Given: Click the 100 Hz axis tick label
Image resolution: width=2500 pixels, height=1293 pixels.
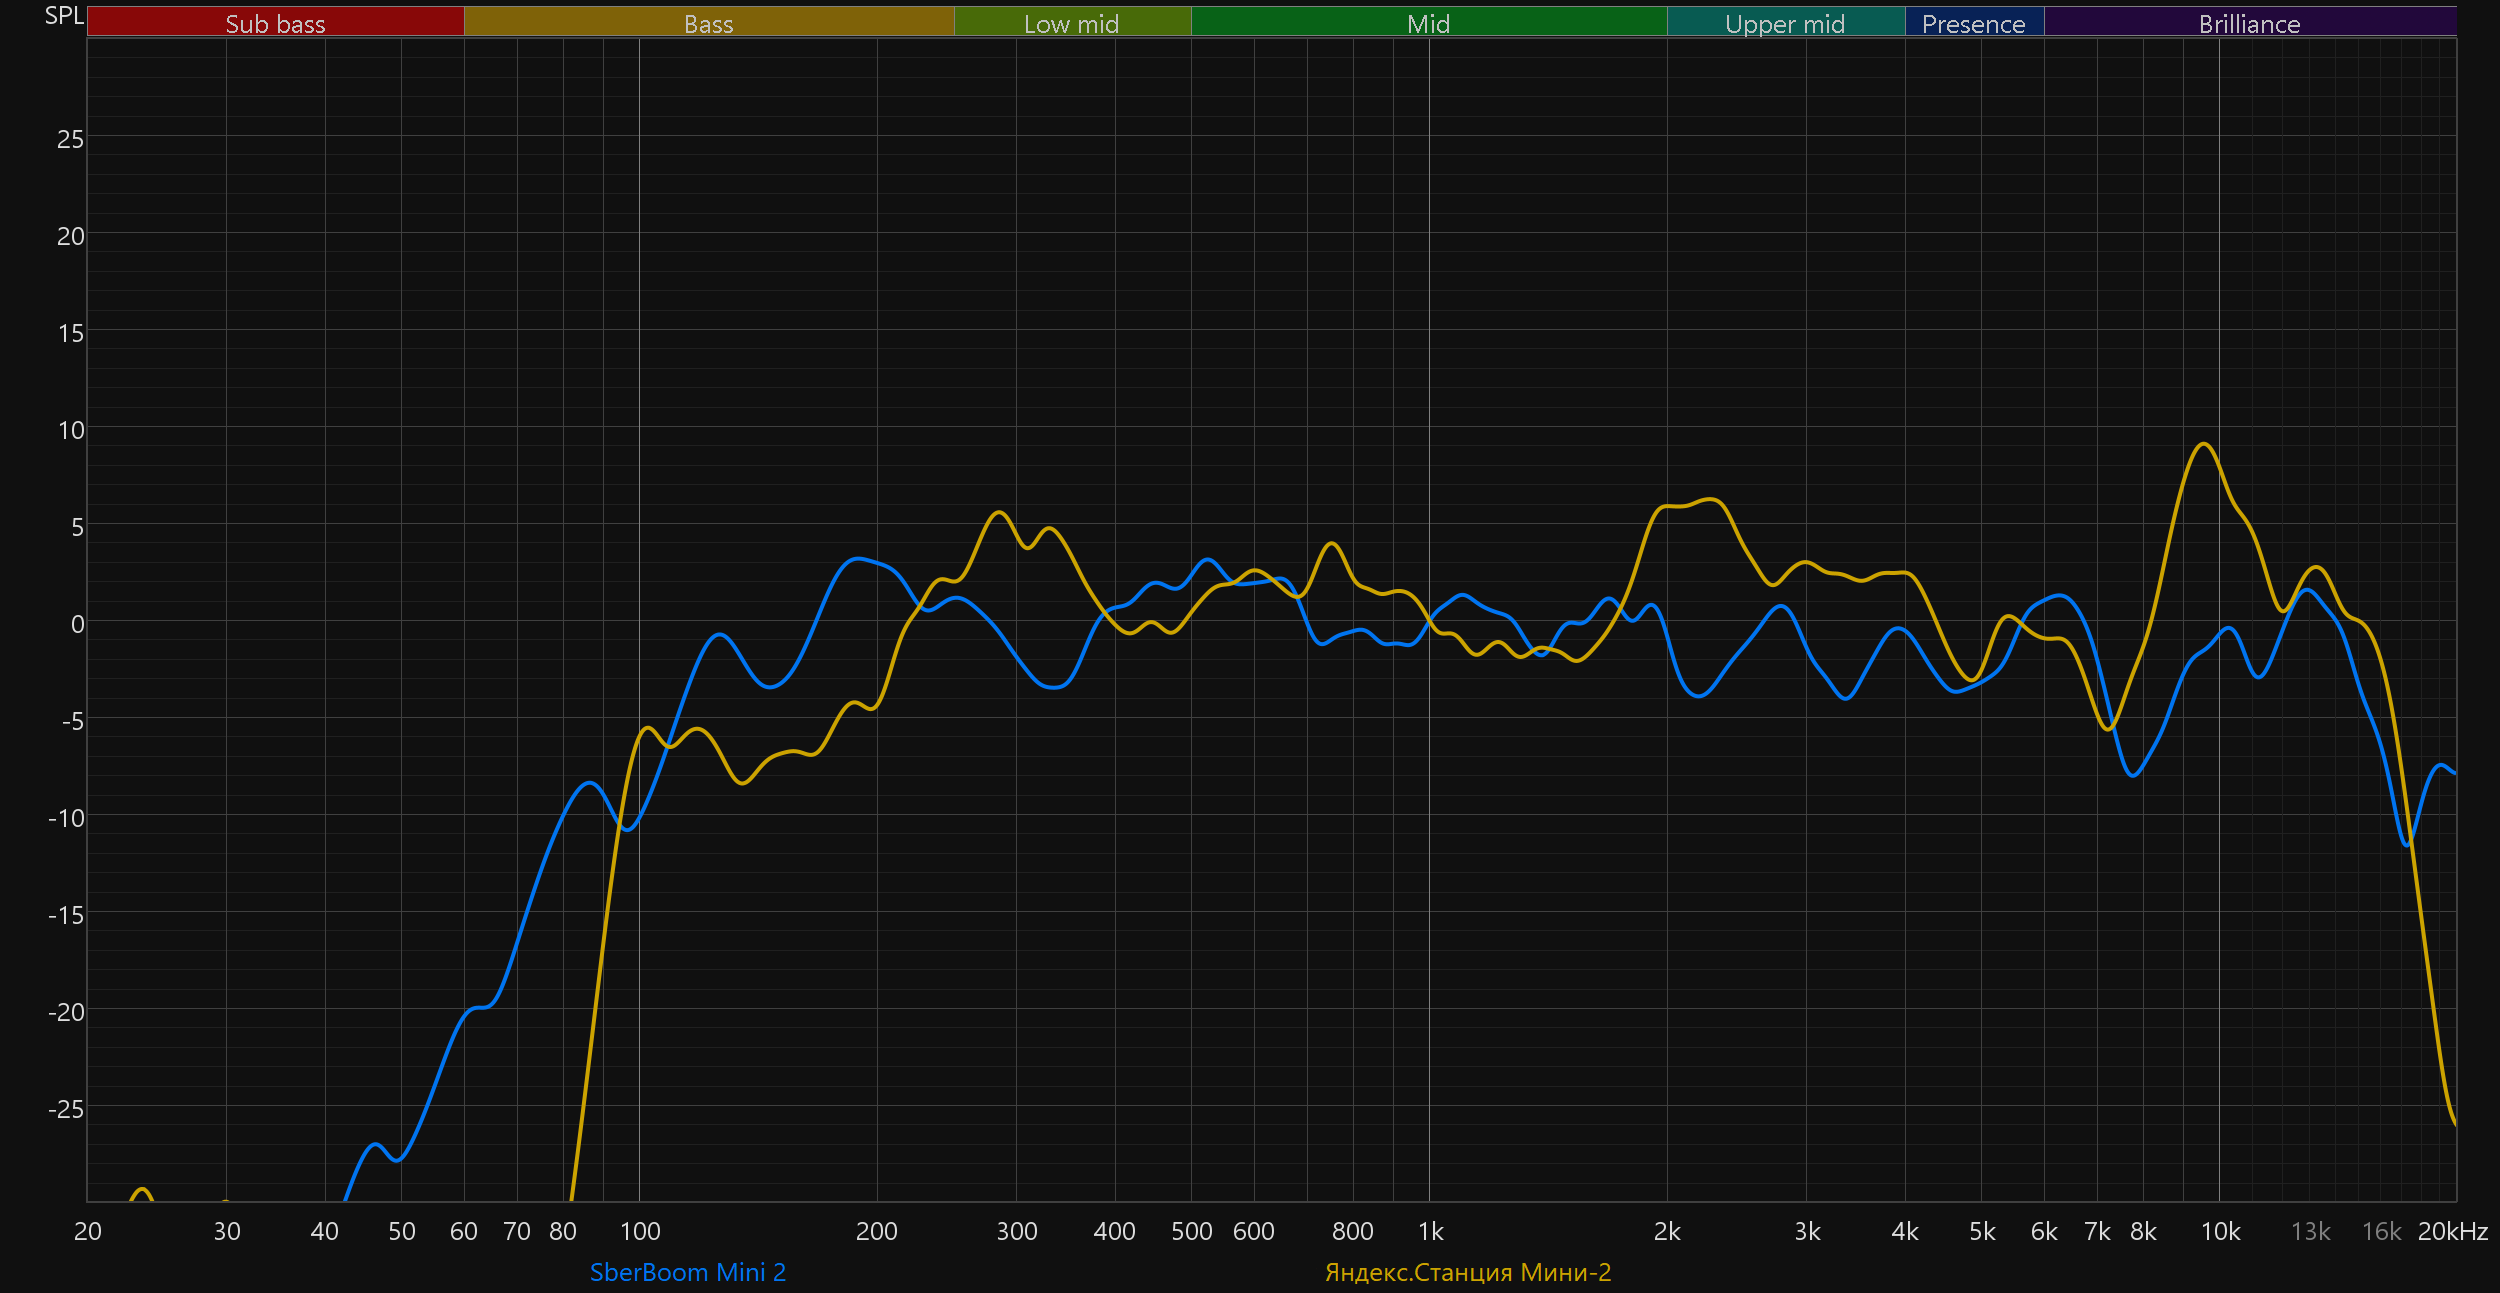Looking at the screenshot, I should (x=640, y=1231).
